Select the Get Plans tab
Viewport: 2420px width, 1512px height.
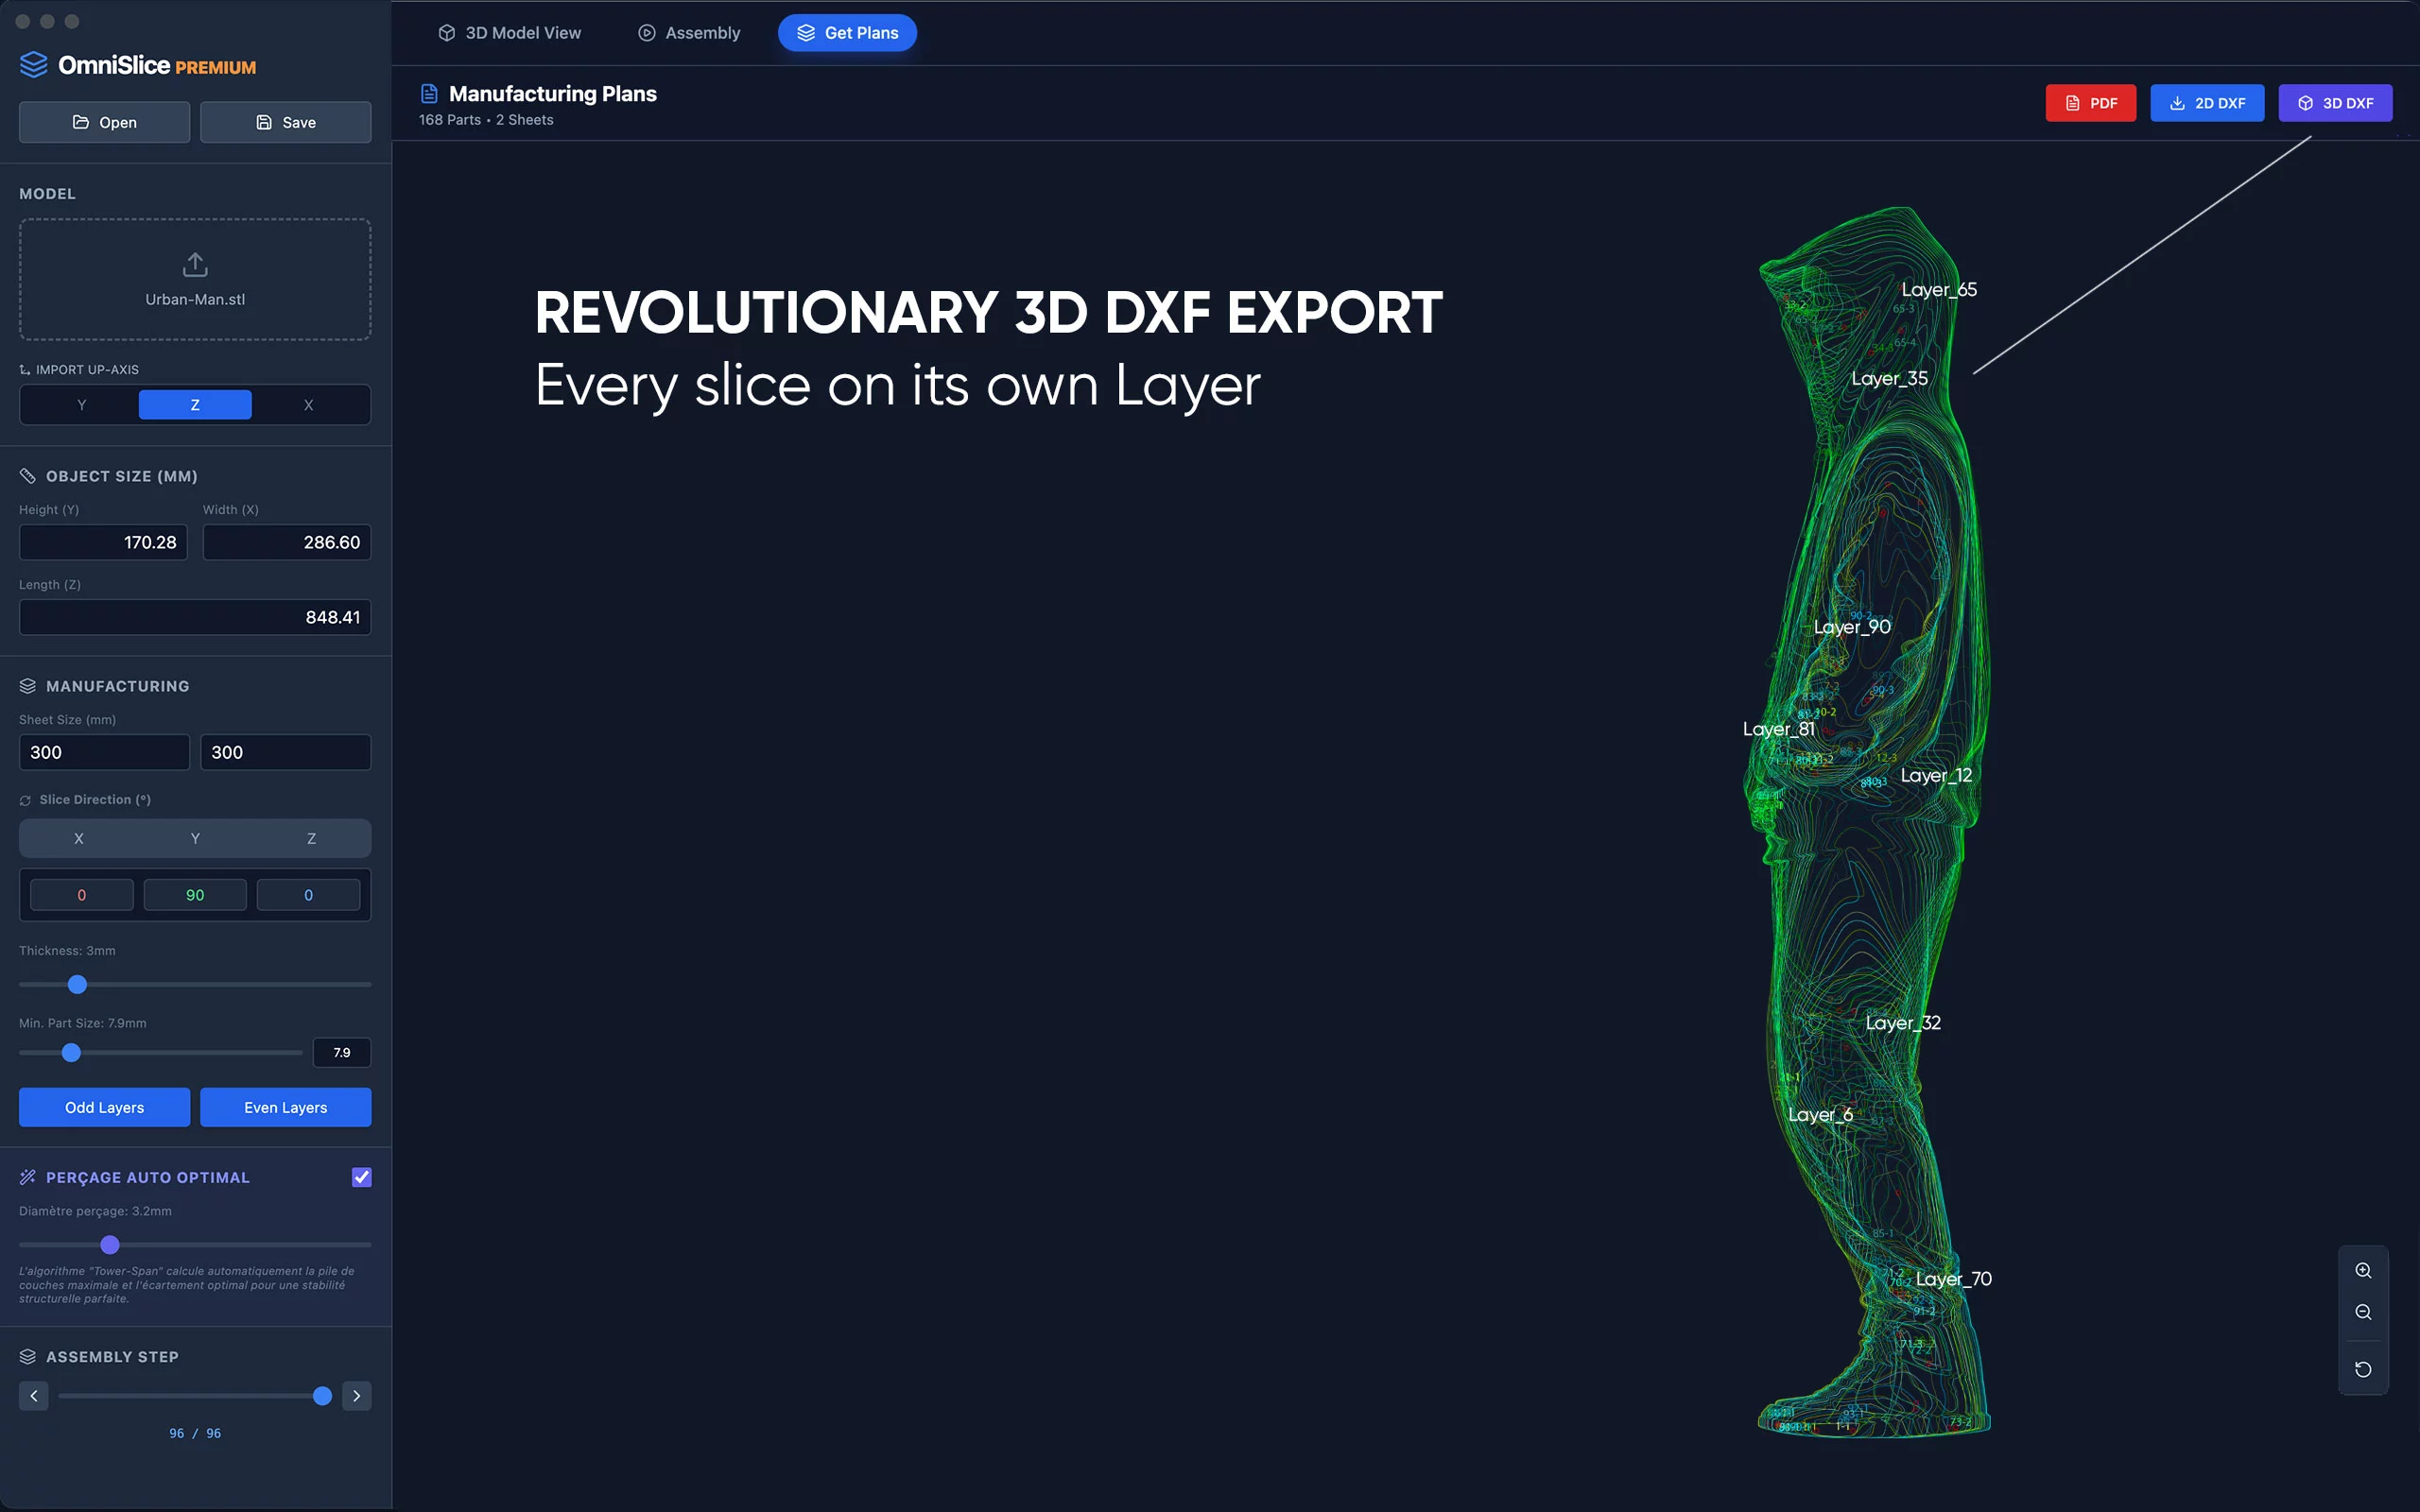[847, 33]
